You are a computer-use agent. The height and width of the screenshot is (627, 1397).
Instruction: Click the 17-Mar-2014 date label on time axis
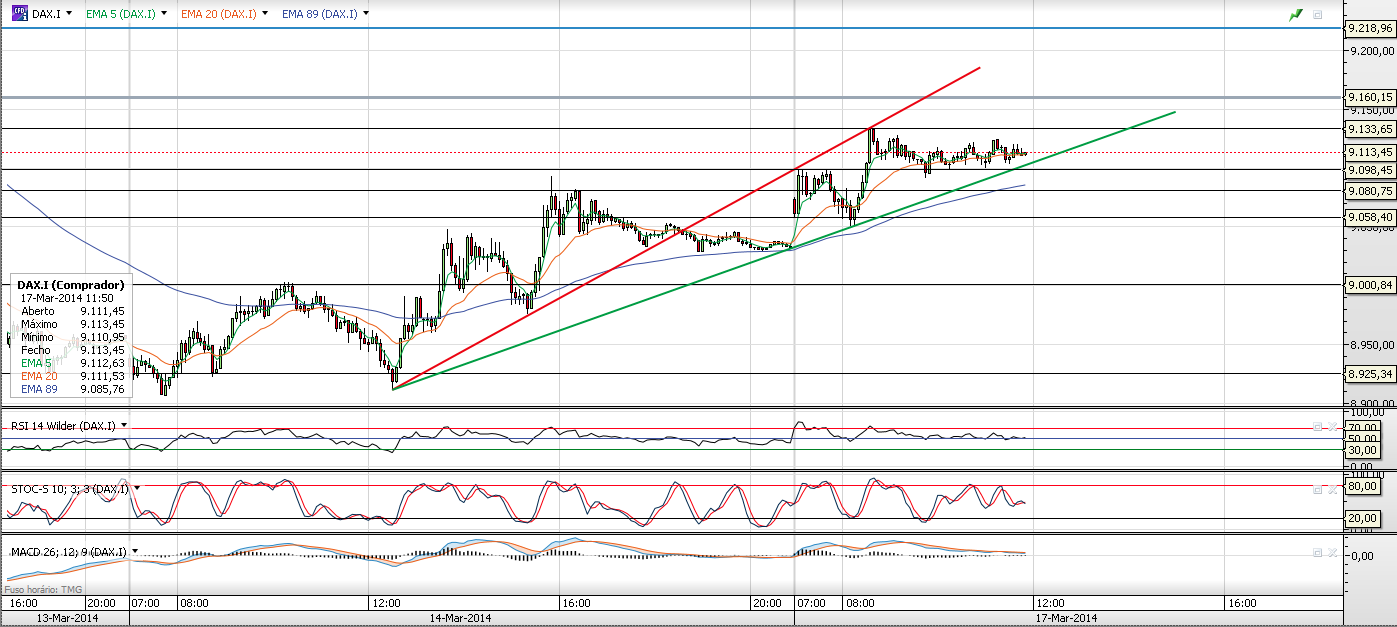(1066, 618)
